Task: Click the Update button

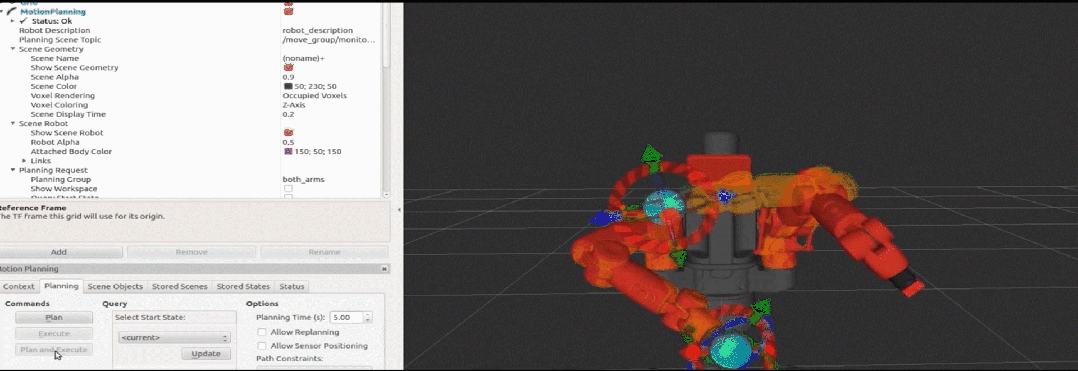Action: (206, 354)
